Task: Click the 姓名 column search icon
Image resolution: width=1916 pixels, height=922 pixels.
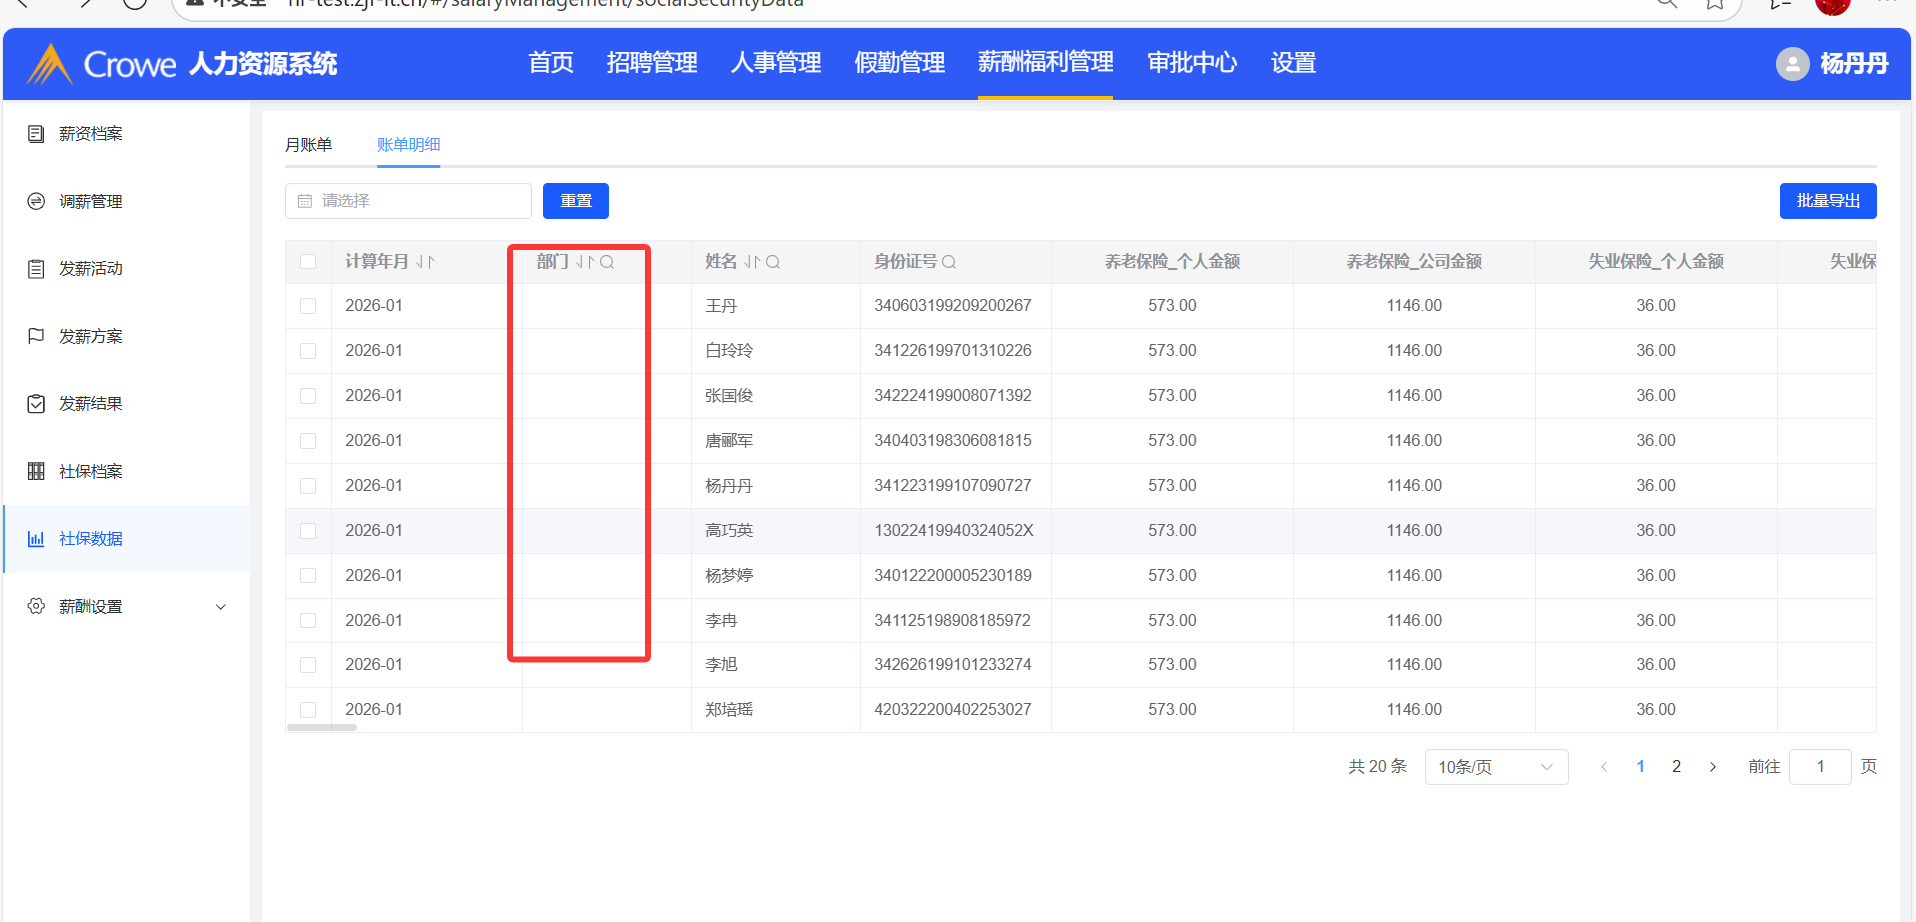Action: click(773, 262)
